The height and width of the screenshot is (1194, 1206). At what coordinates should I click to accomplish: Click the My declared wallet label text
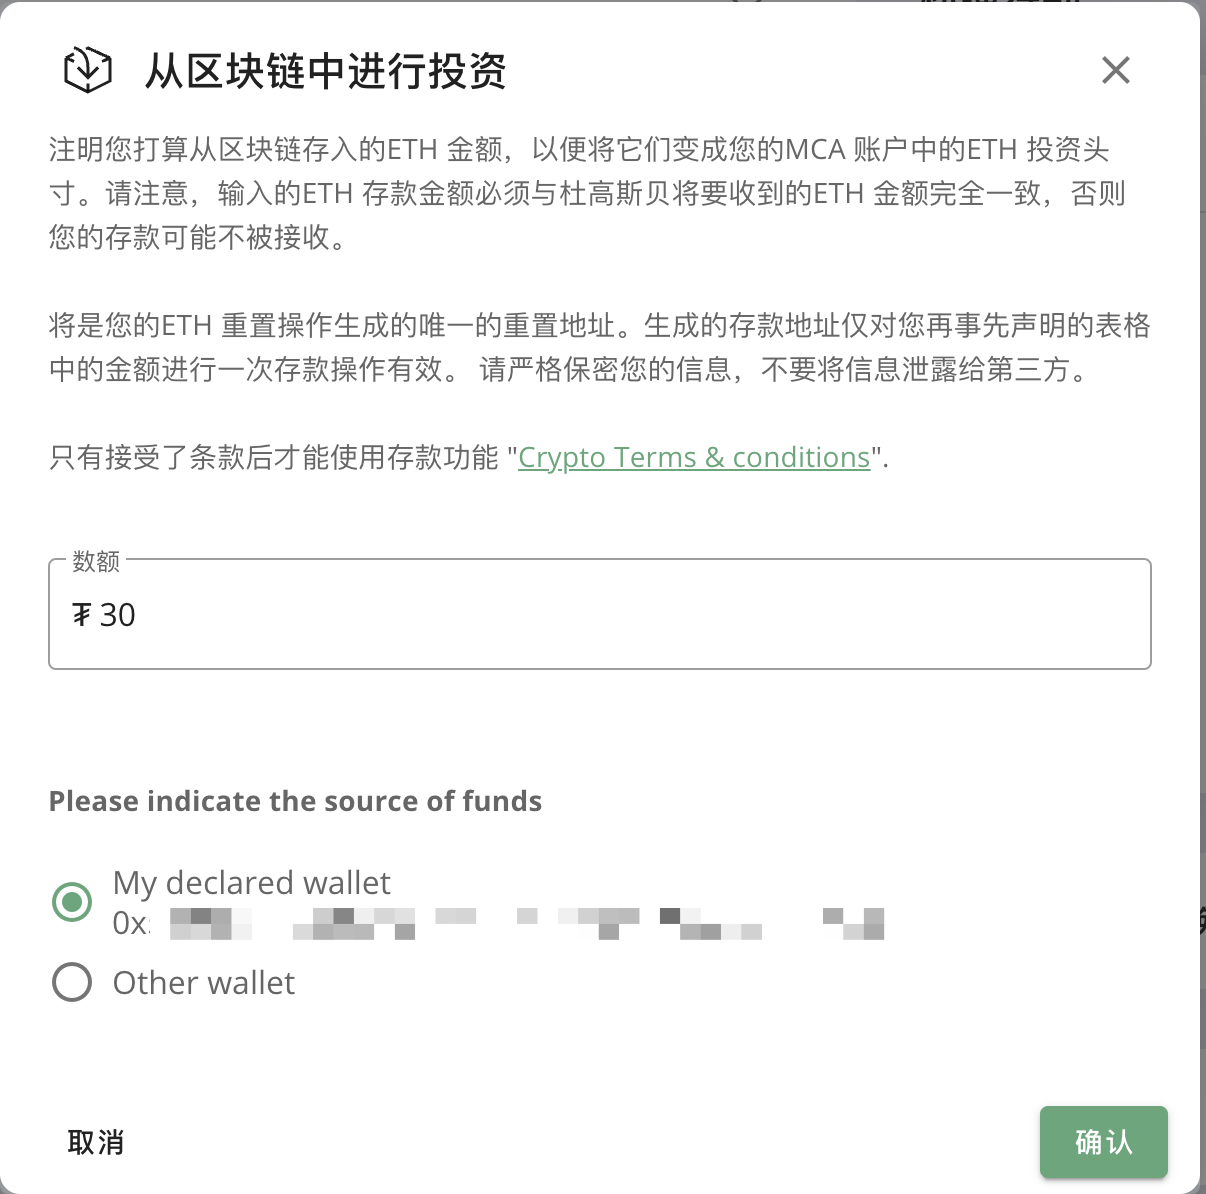252,883
